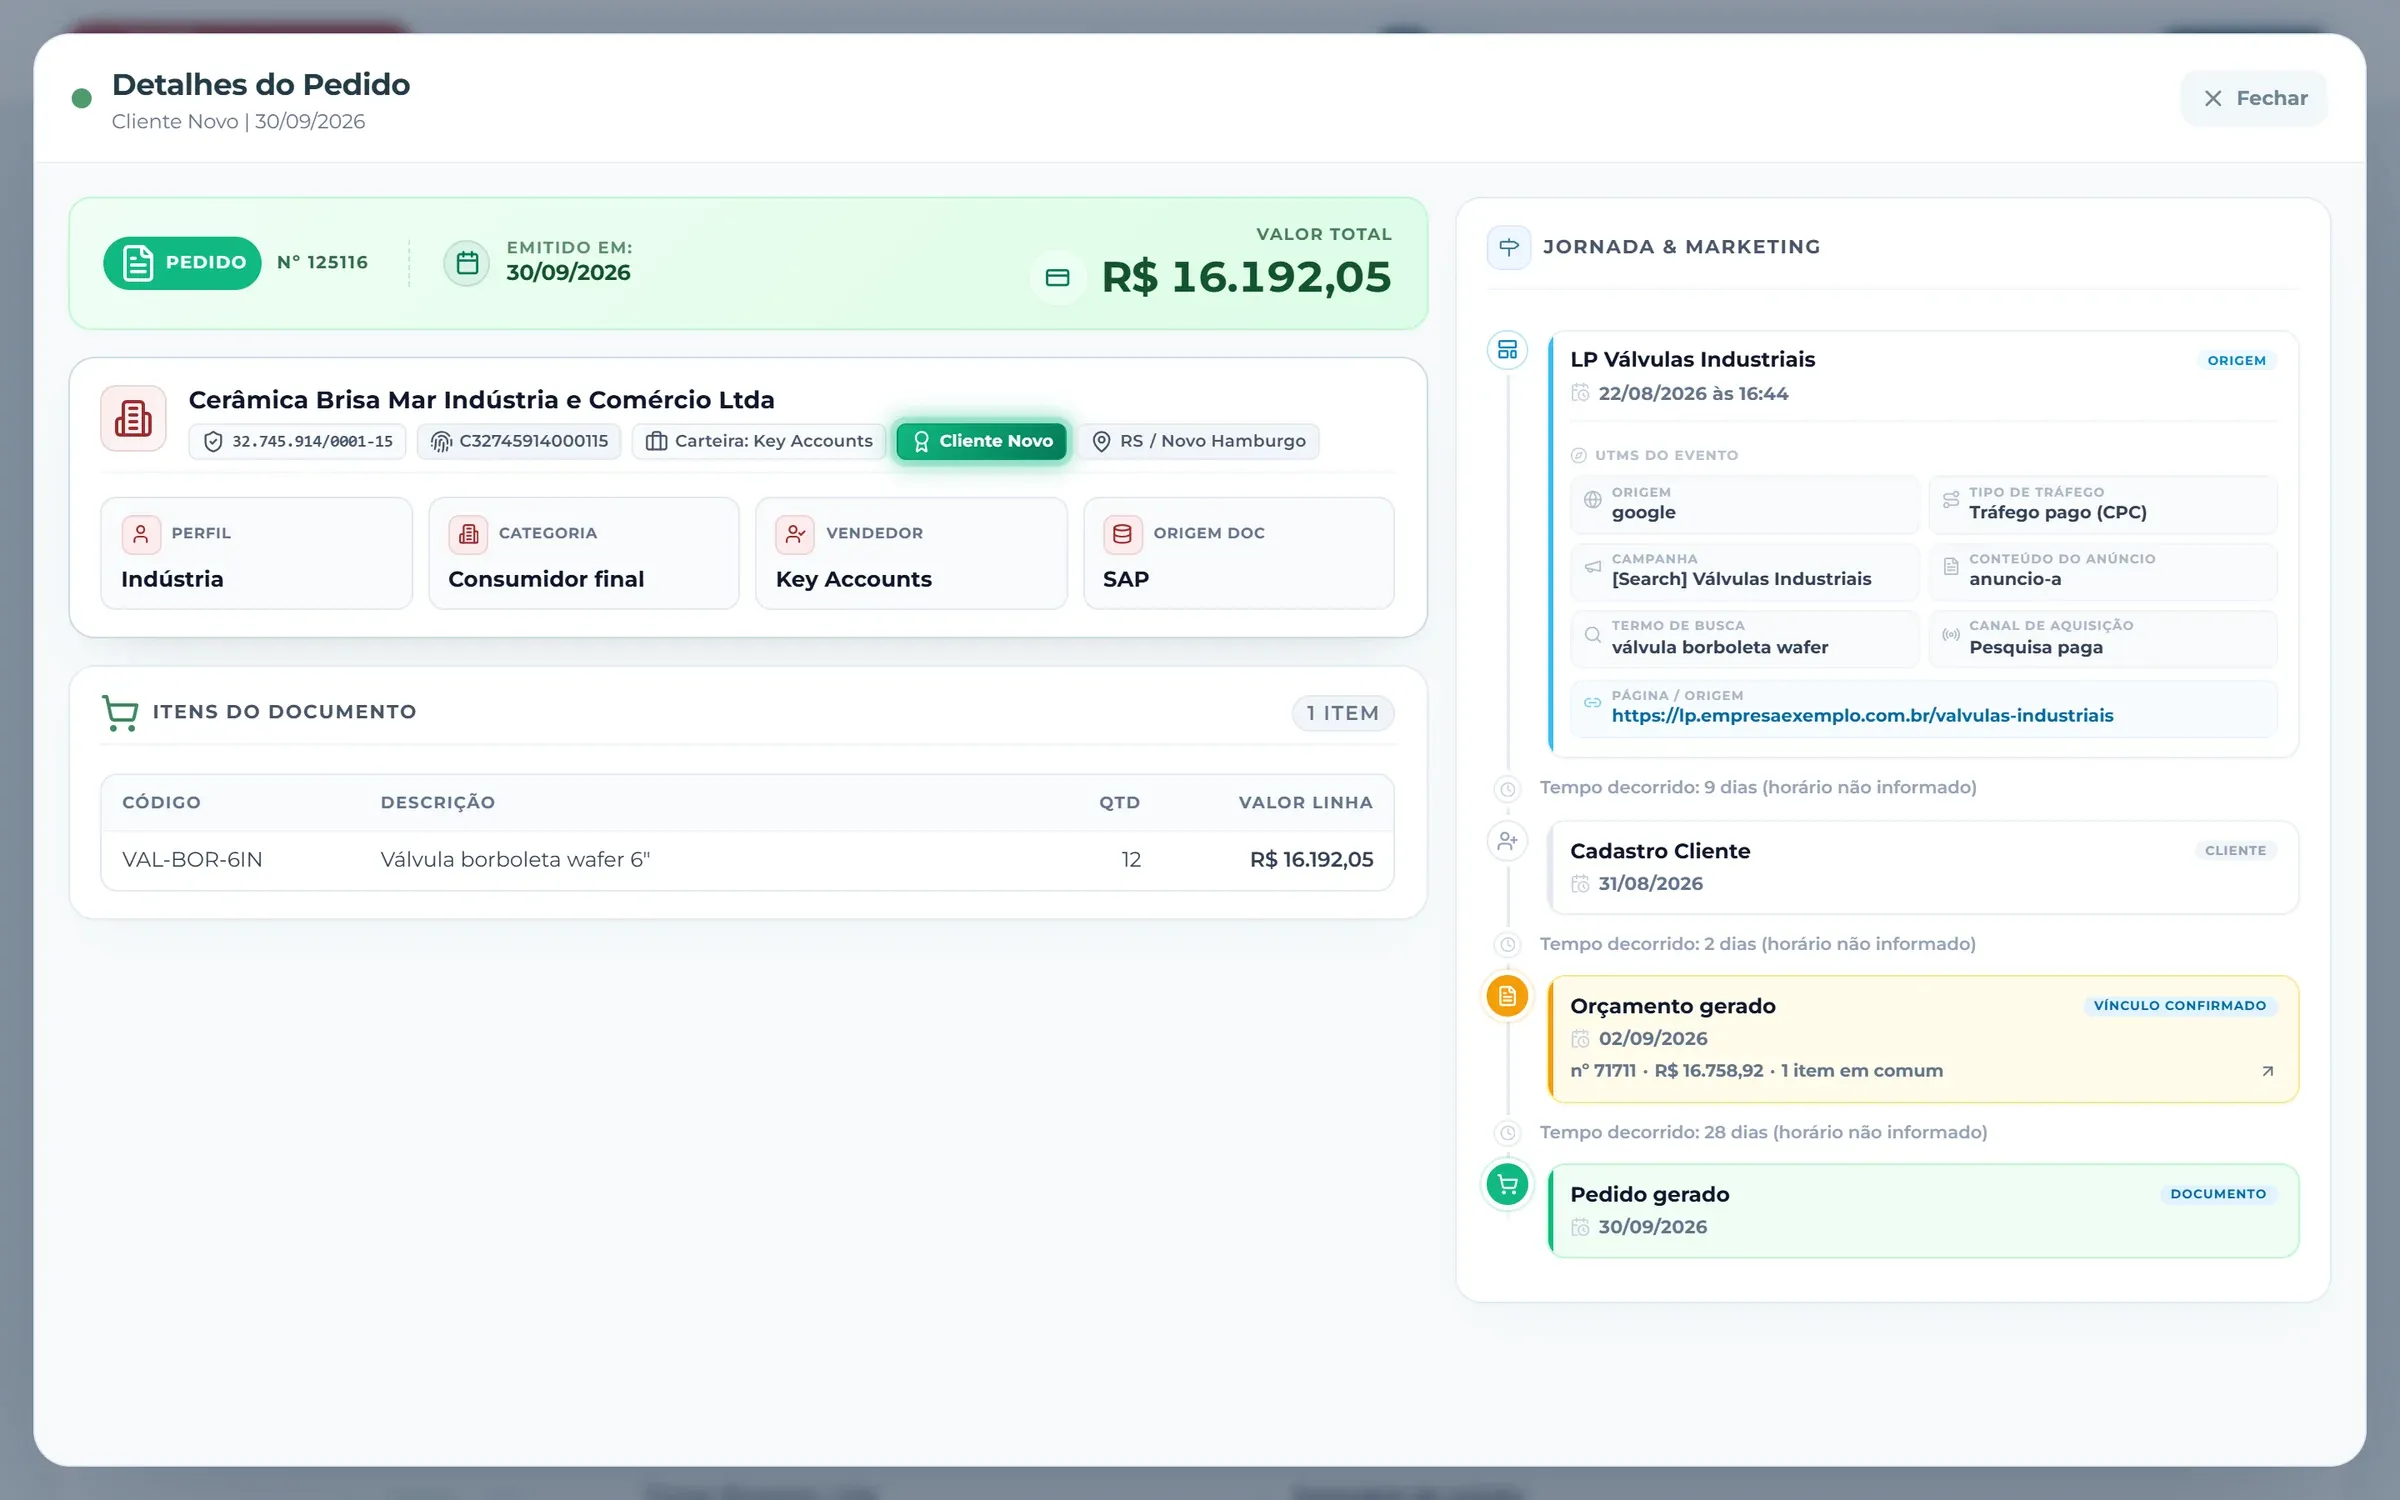Screen dimensions: 2400x1500
Task: Click the ORIGEM tag on LP Válvulas card
Action: 2236,360
